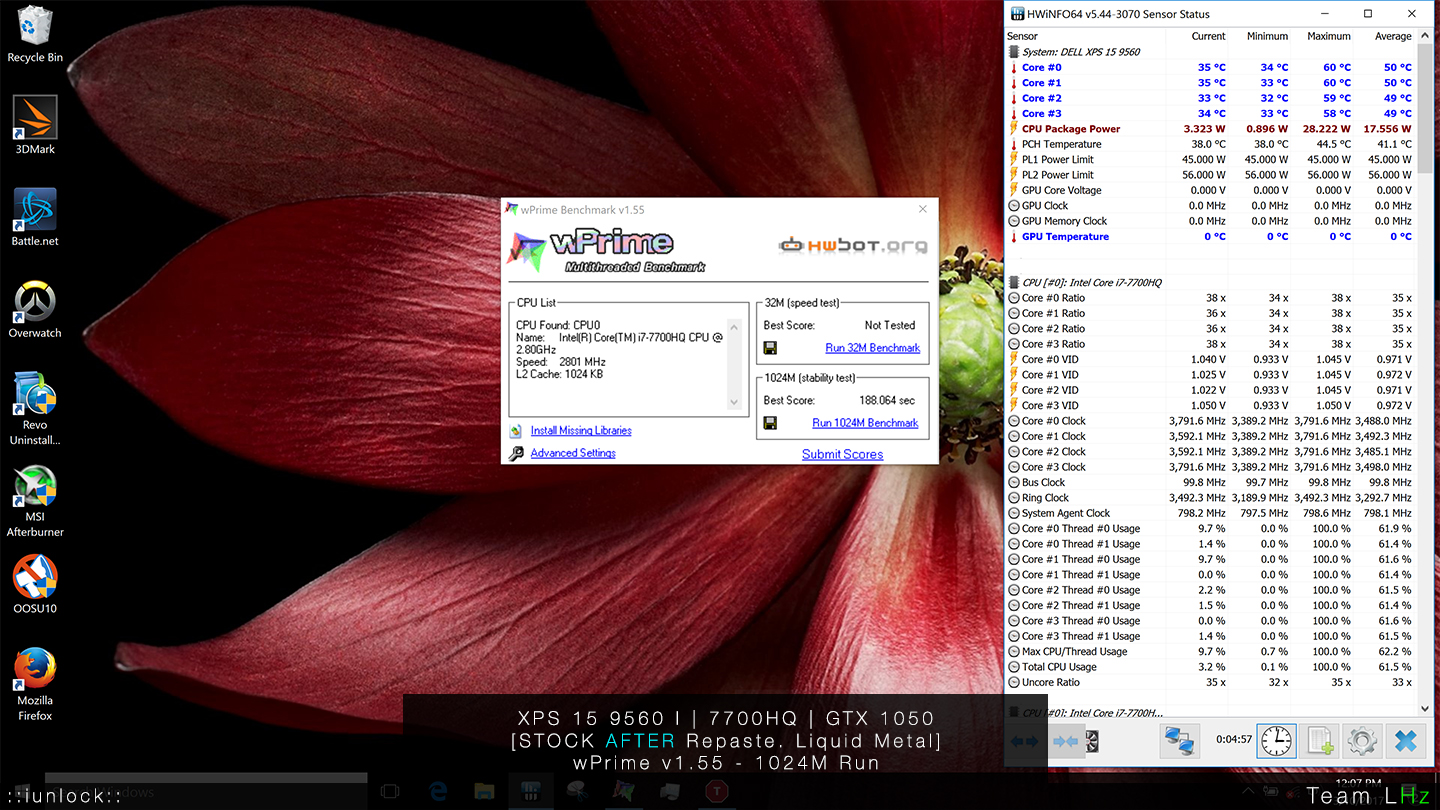Open Revo Uninstaller desktop shortcut

[35, 408]
